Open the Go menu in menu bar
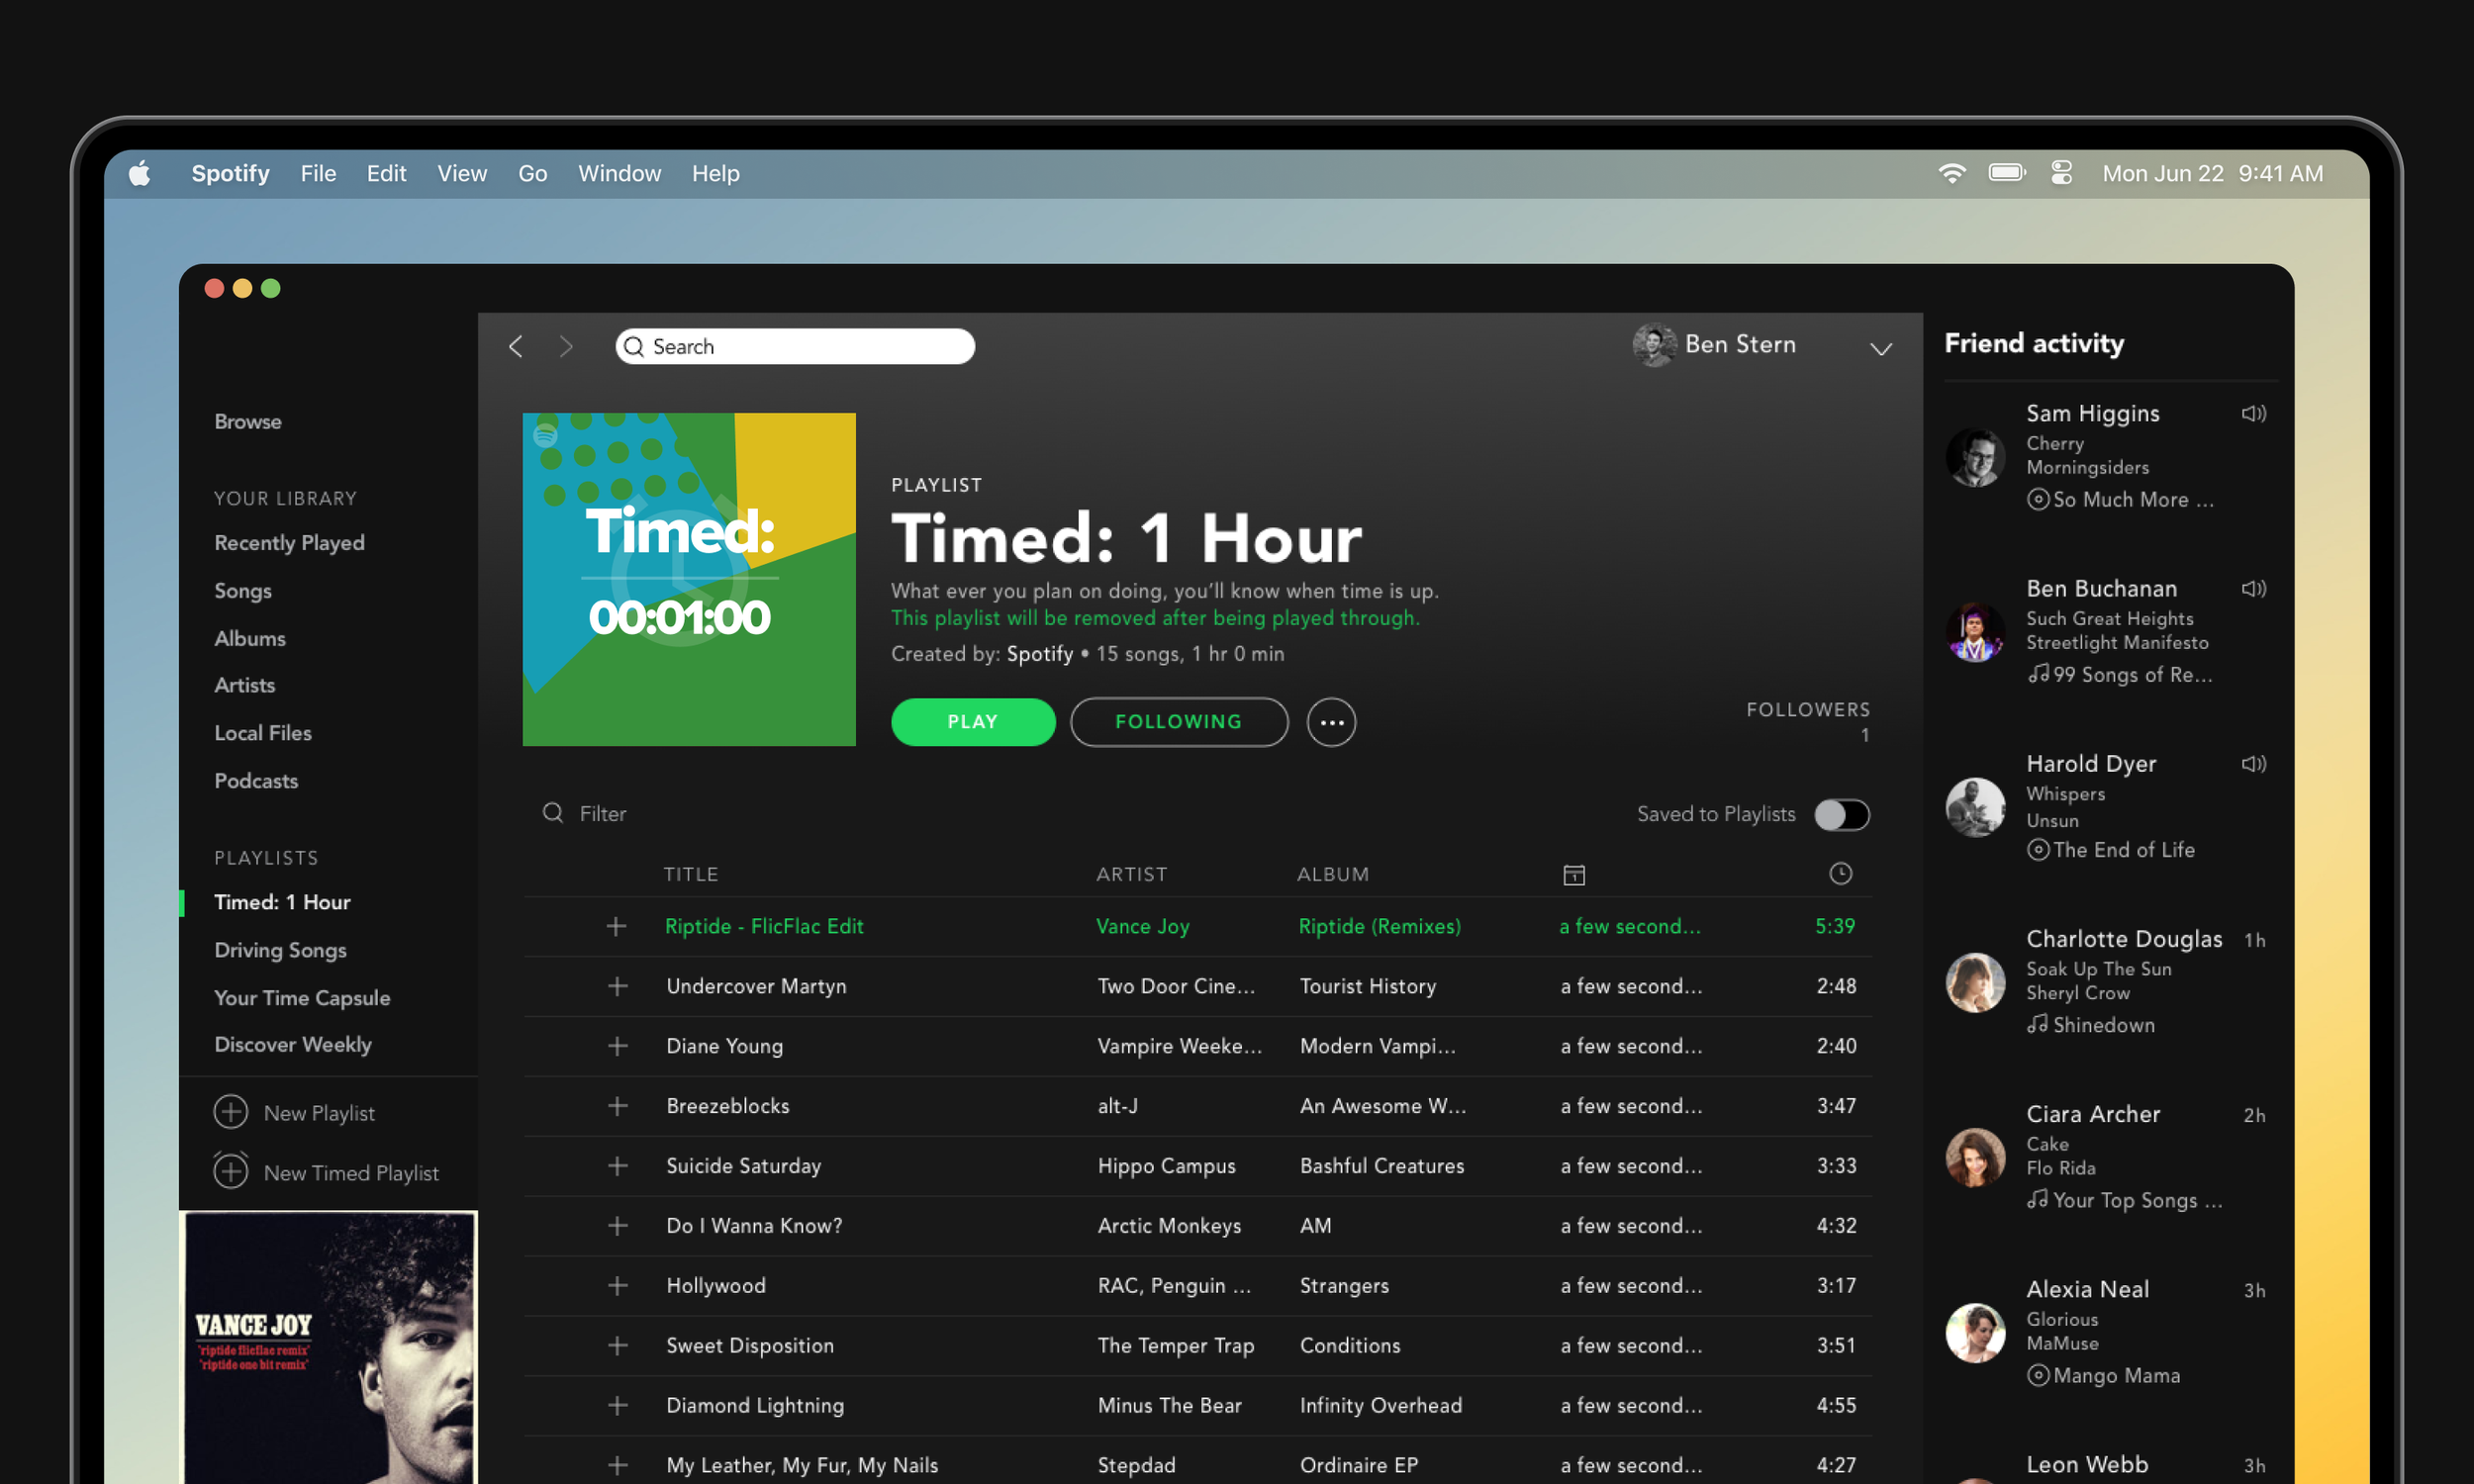Image resolution: width=2474 pixels, height=1484 pixels. (532, 173)
